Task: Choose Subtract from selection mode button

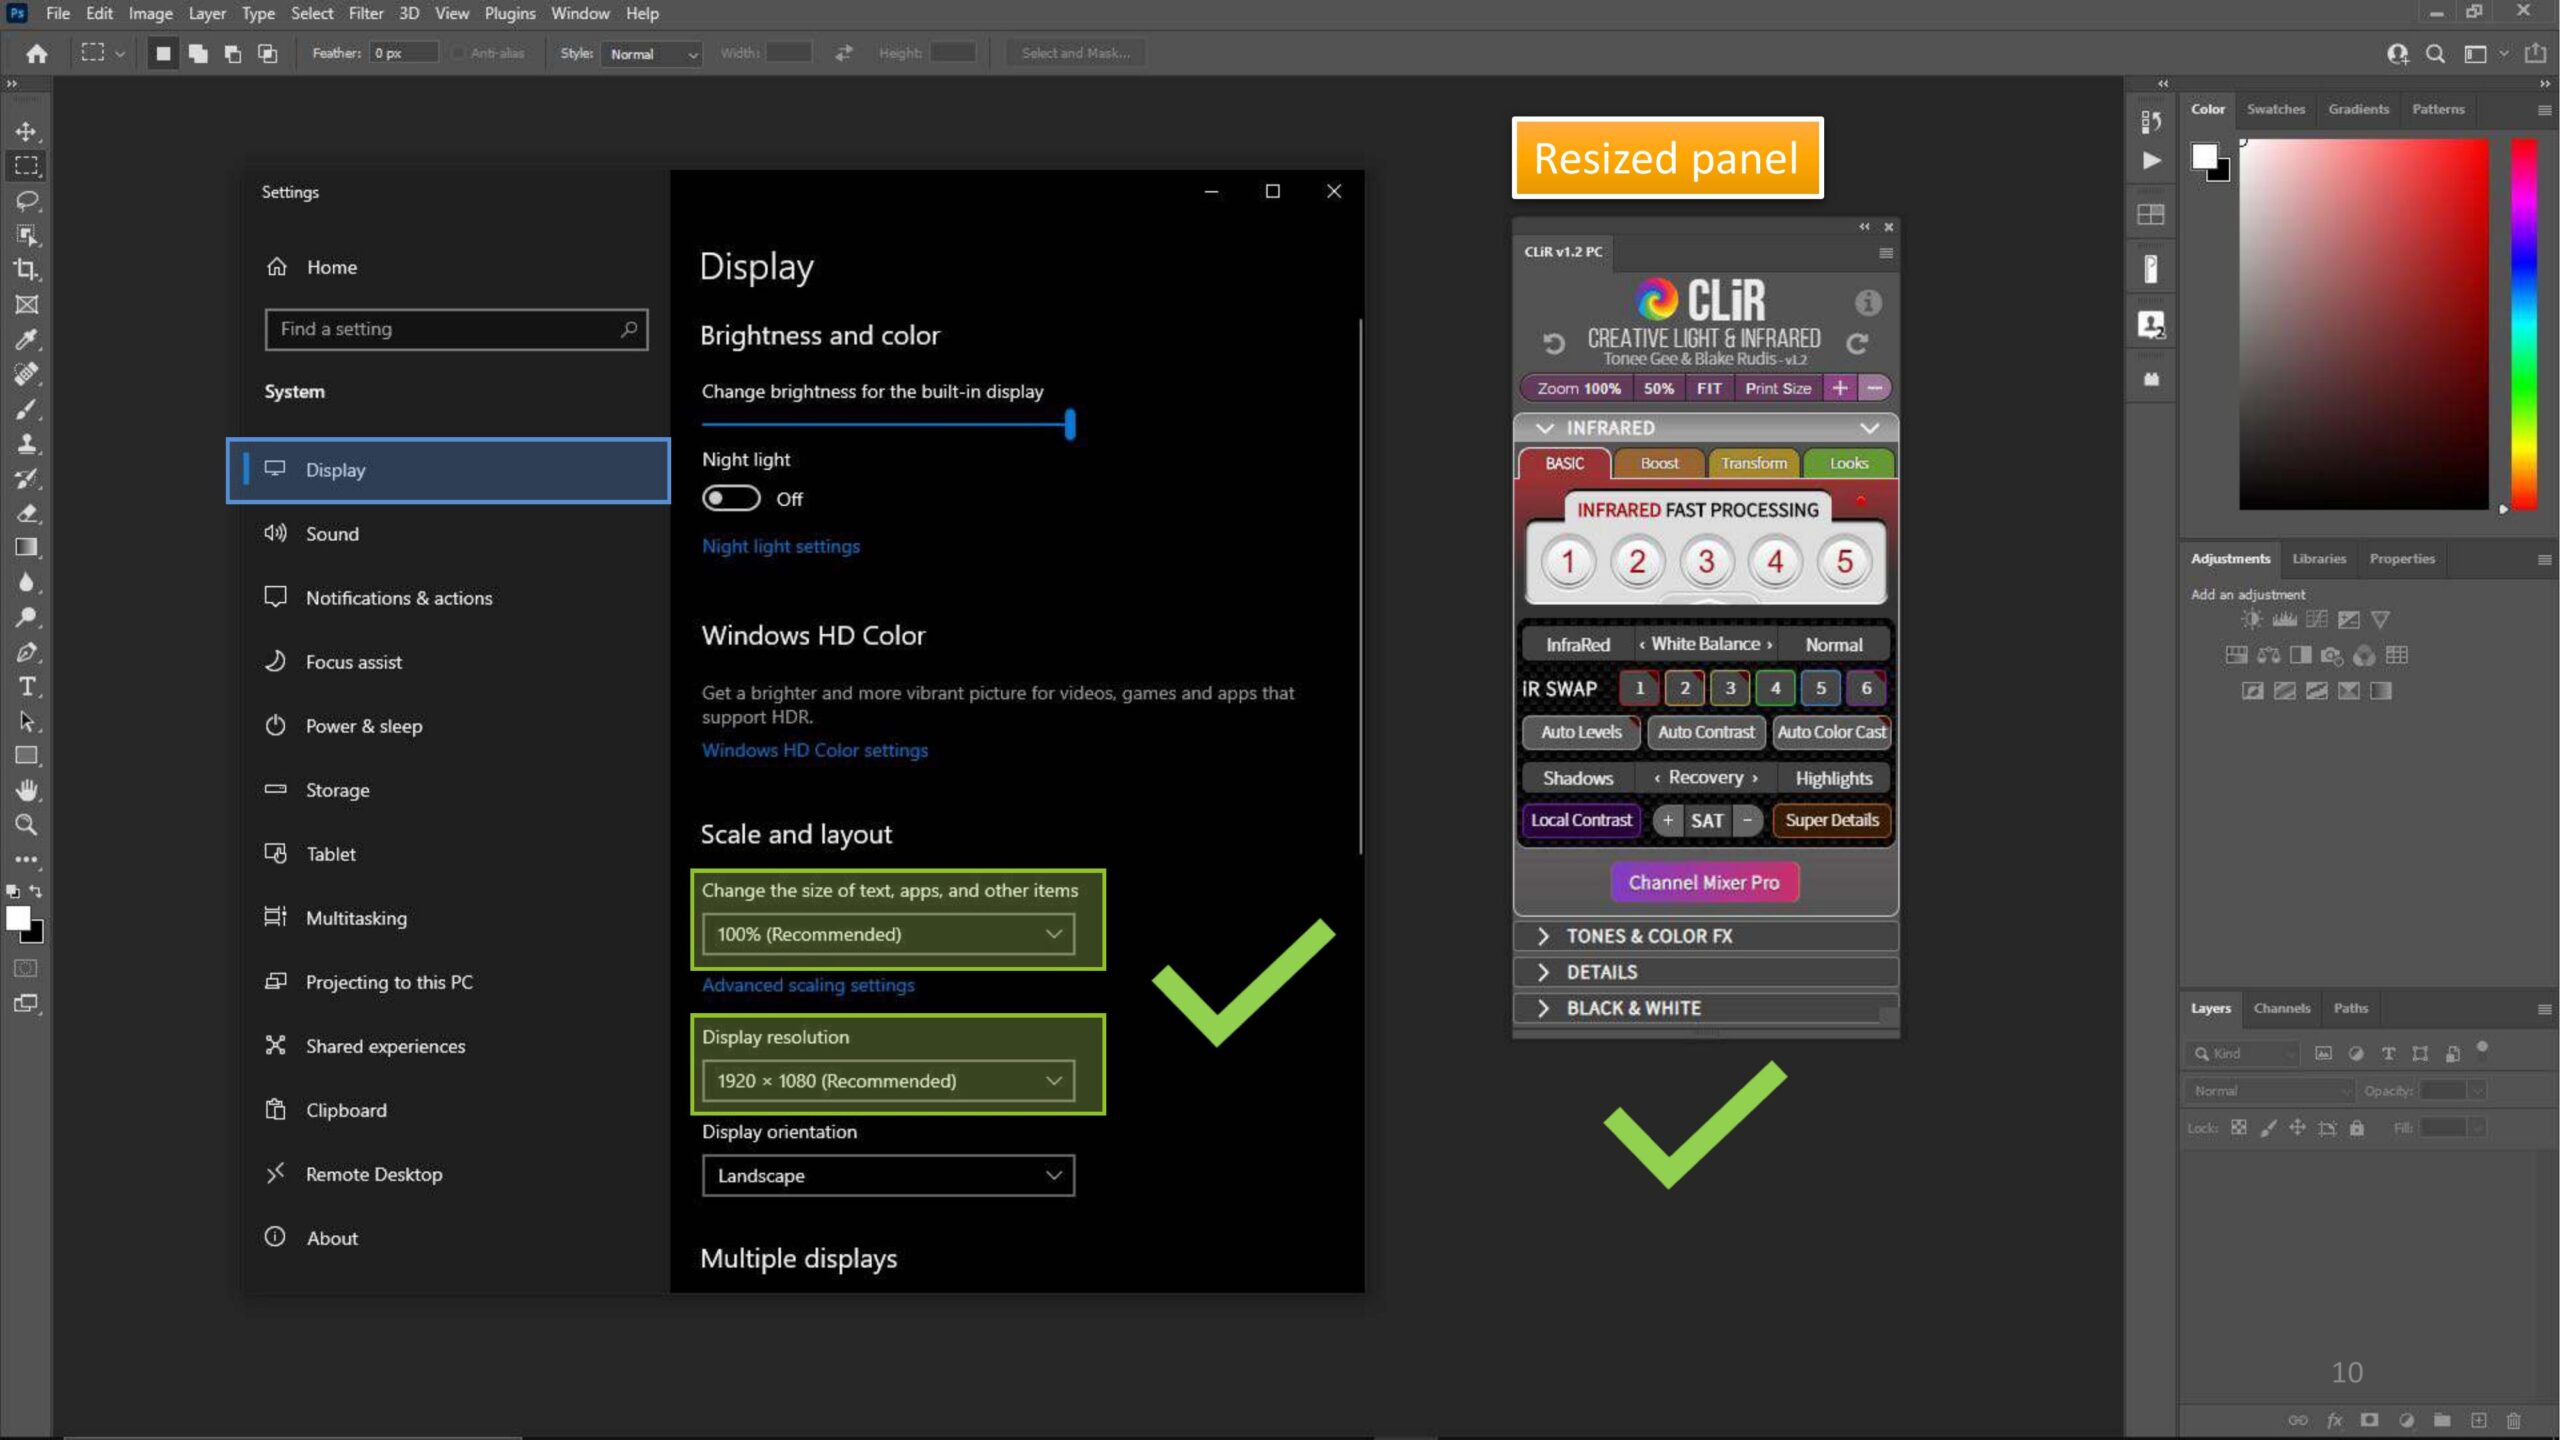Action: (233, 53)
